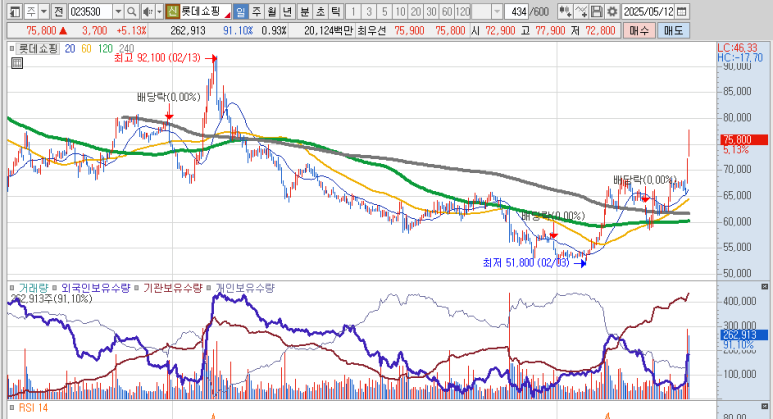
Task: Click the 240 moving average legend
Action: (126, 49)
